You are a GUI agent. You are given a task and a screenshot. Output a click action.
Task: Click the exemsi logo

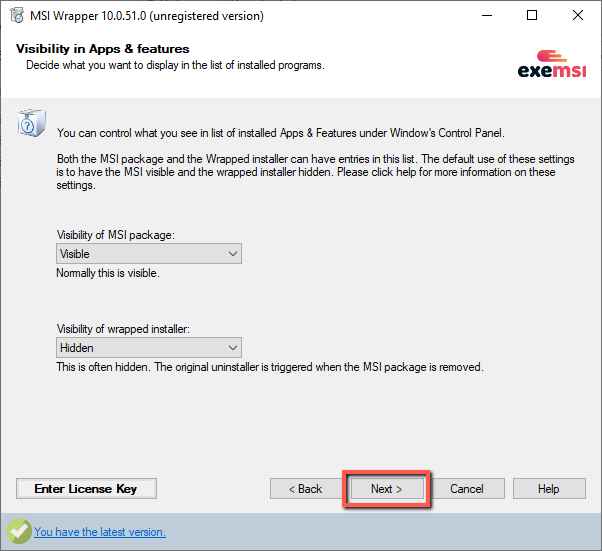(x=552, y=64)
